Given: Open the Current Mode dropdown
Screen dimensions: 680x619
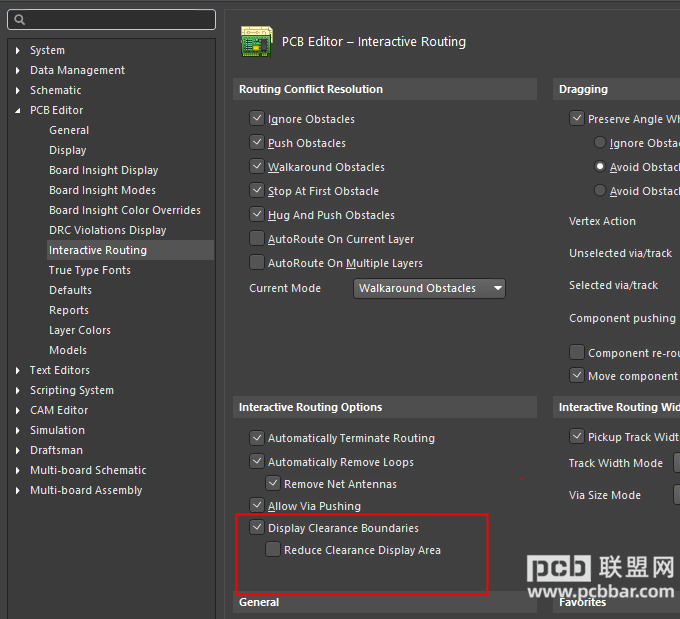Looking at the screenshot, I should pos(429,288).
